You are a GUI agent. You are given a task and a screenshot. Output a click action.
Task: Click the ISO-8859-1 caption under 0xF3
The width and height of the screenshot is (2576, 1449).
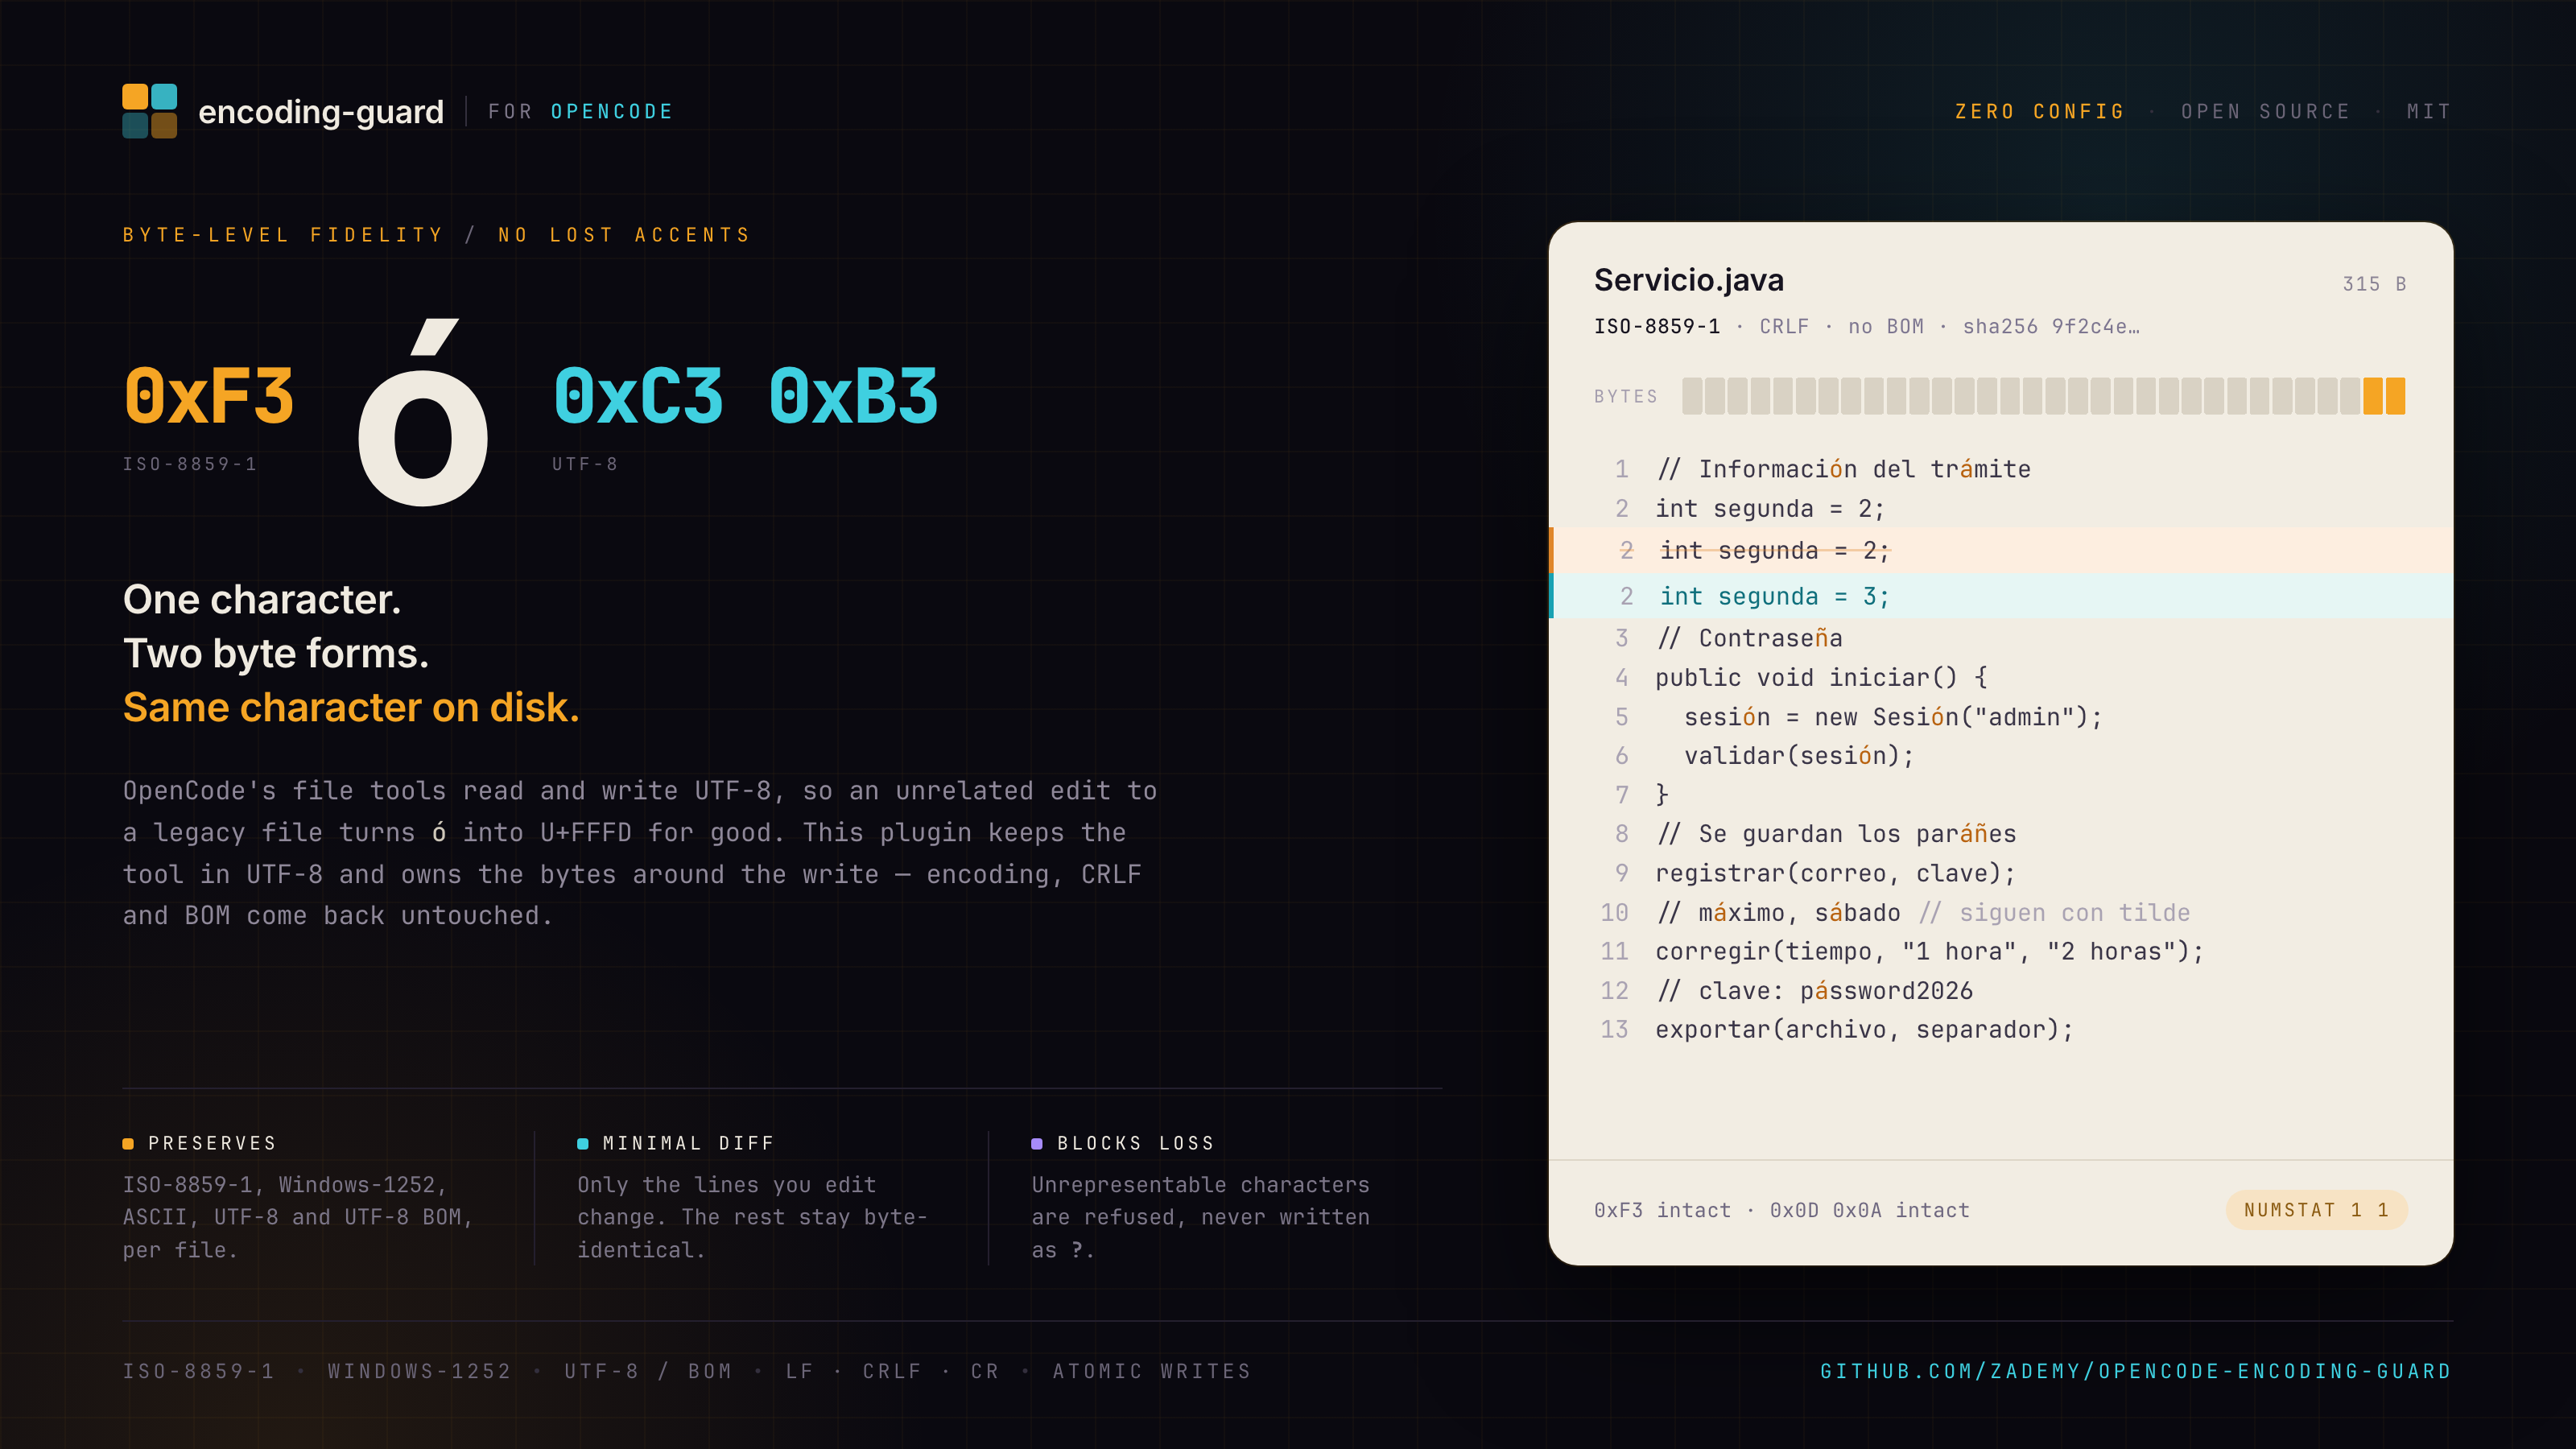(x=190, y=464)
